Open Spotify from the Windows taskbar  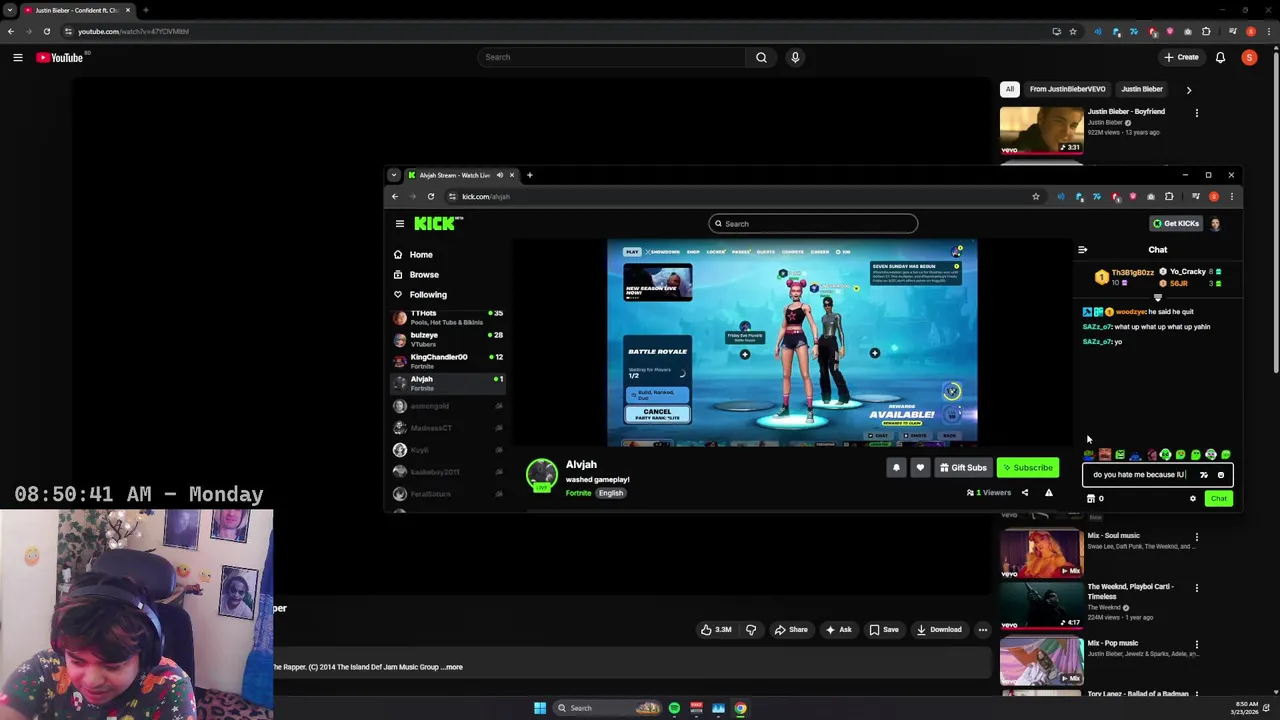tap(674, 708)
